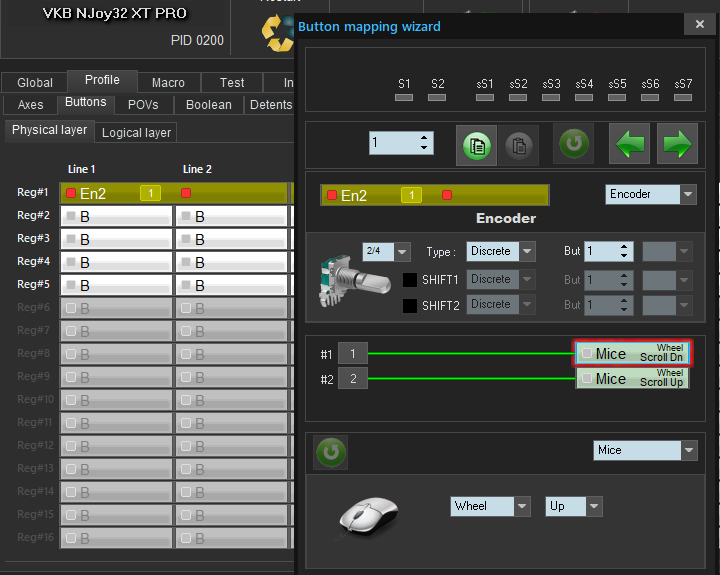Image resolution: width=720 pixels, height=575 pixels.
Task: Toggle the Mice Wheel Scroll Dn checkbox
Action: coord(586,353)
